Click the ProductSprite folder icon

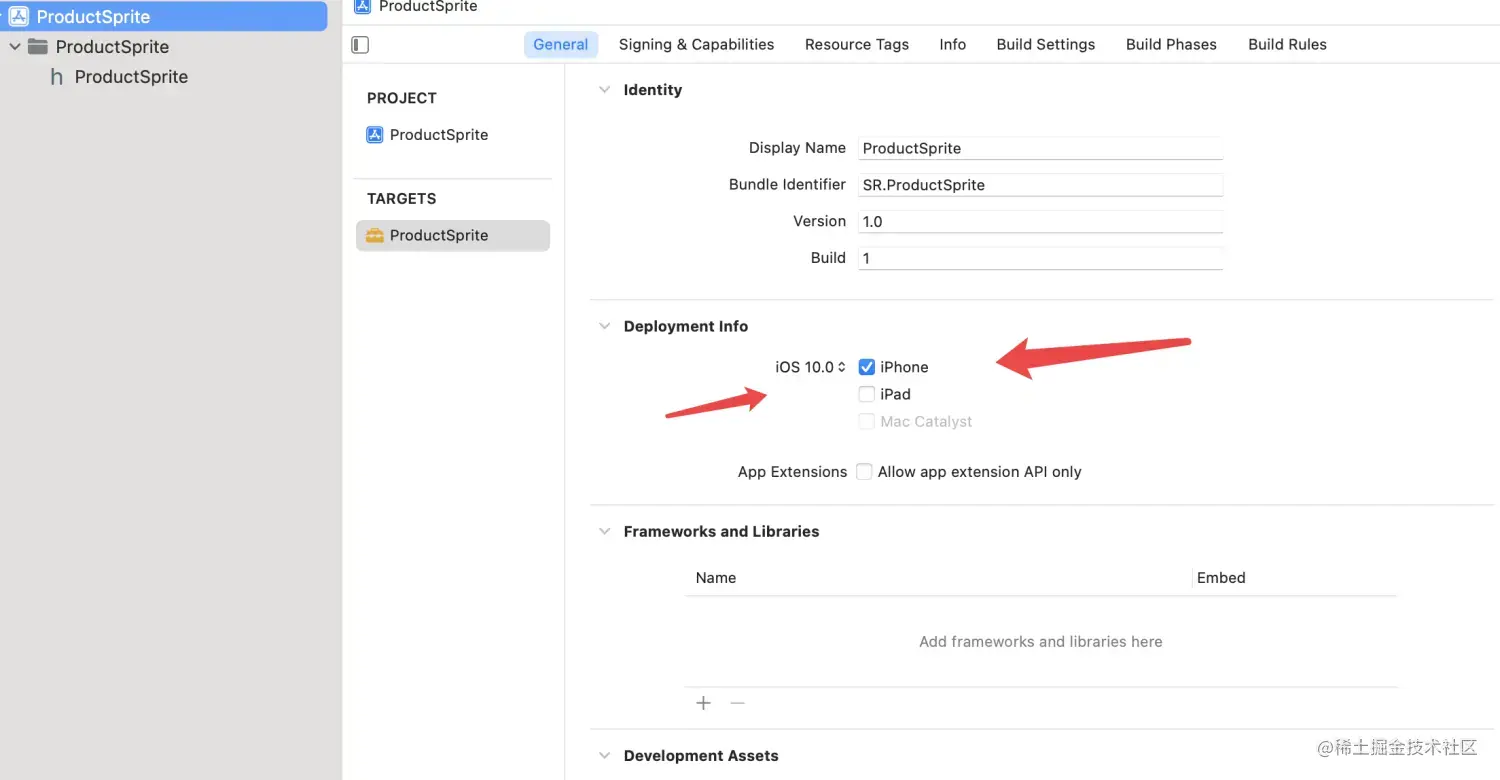pos(38,47)
